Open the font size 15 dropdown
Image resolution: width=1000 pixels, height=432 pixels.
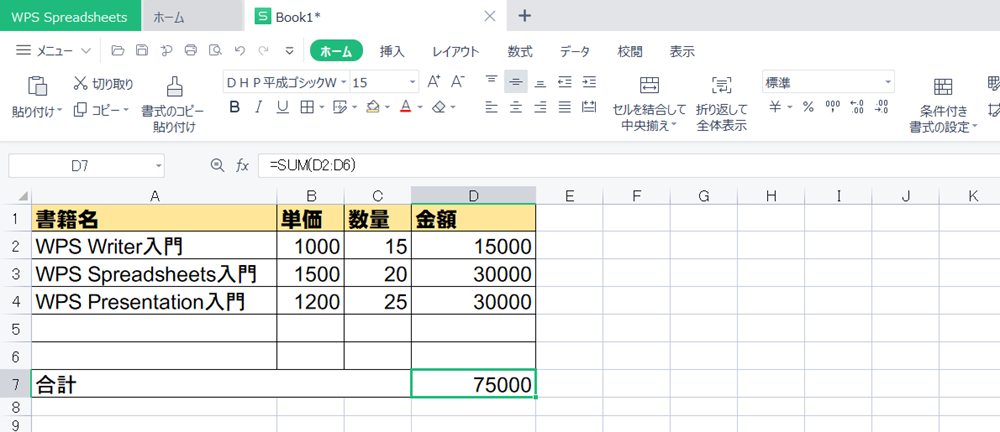click(x=413, y=82)
